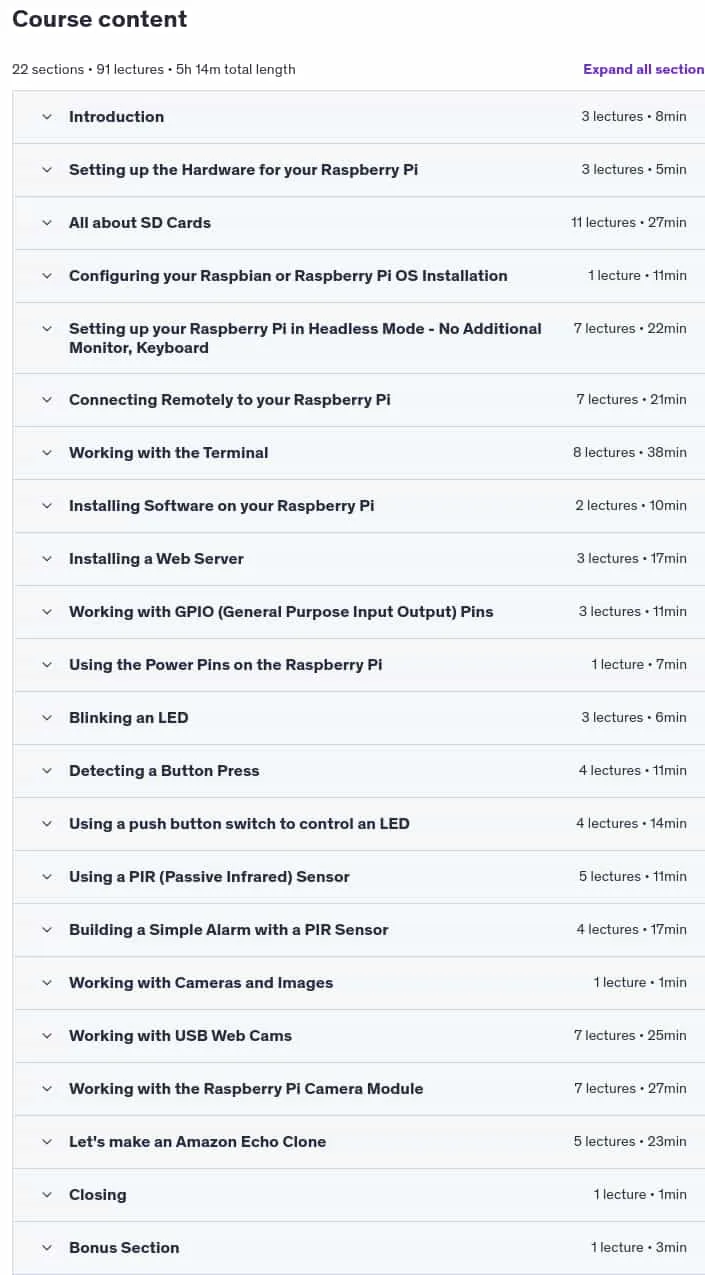Expand the Introduction section chevron
Screen dimensions: 705x1275
[46, 117]
